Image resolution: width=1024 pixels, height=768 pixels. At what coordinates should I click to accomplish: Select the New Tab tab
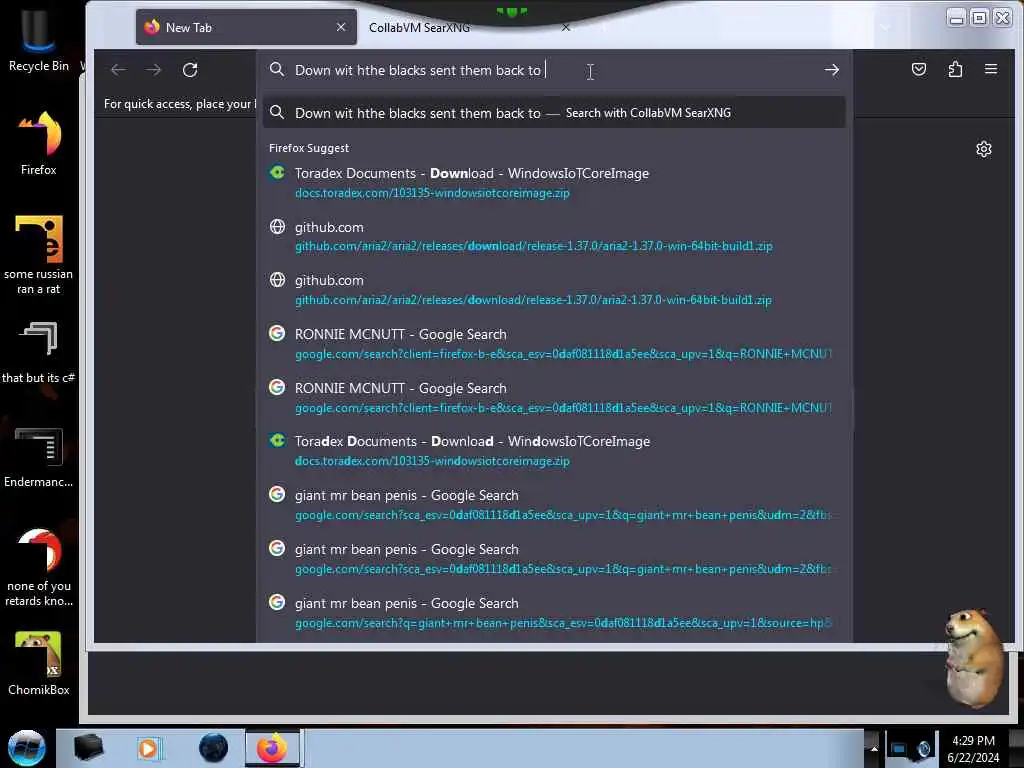(246, 27)
